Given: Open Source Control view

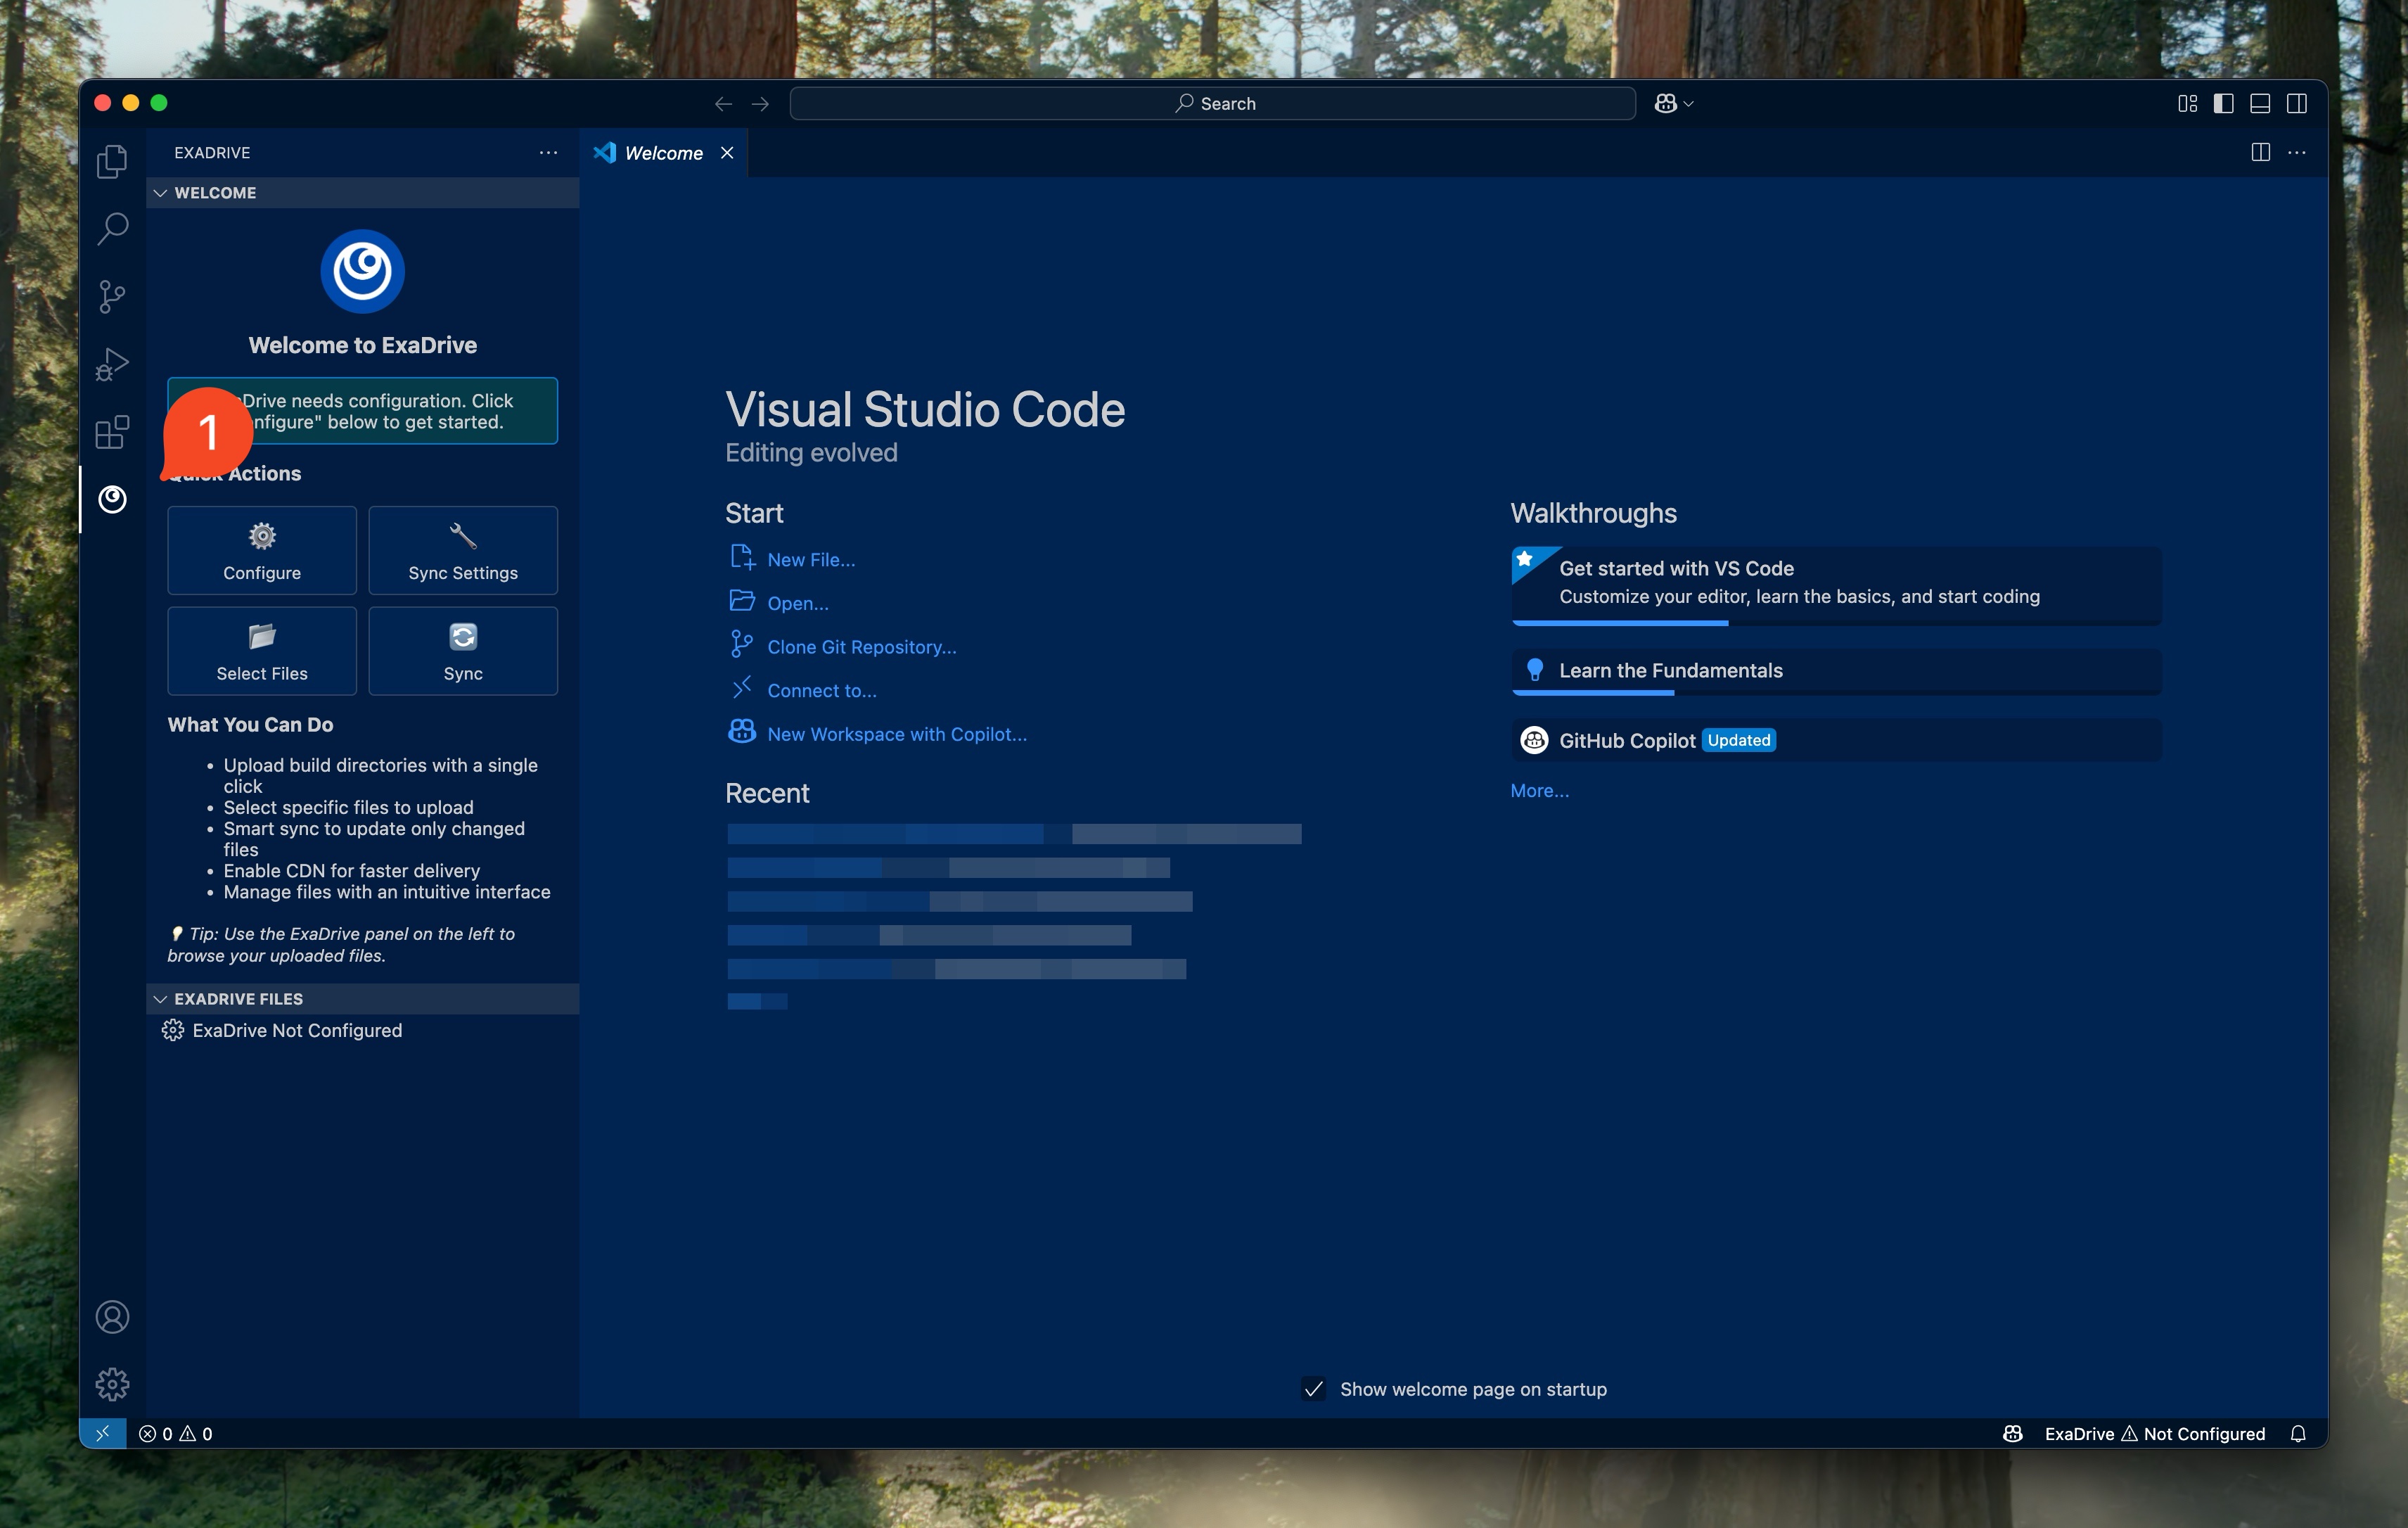Looking at the screenshot, I should 112,297.
